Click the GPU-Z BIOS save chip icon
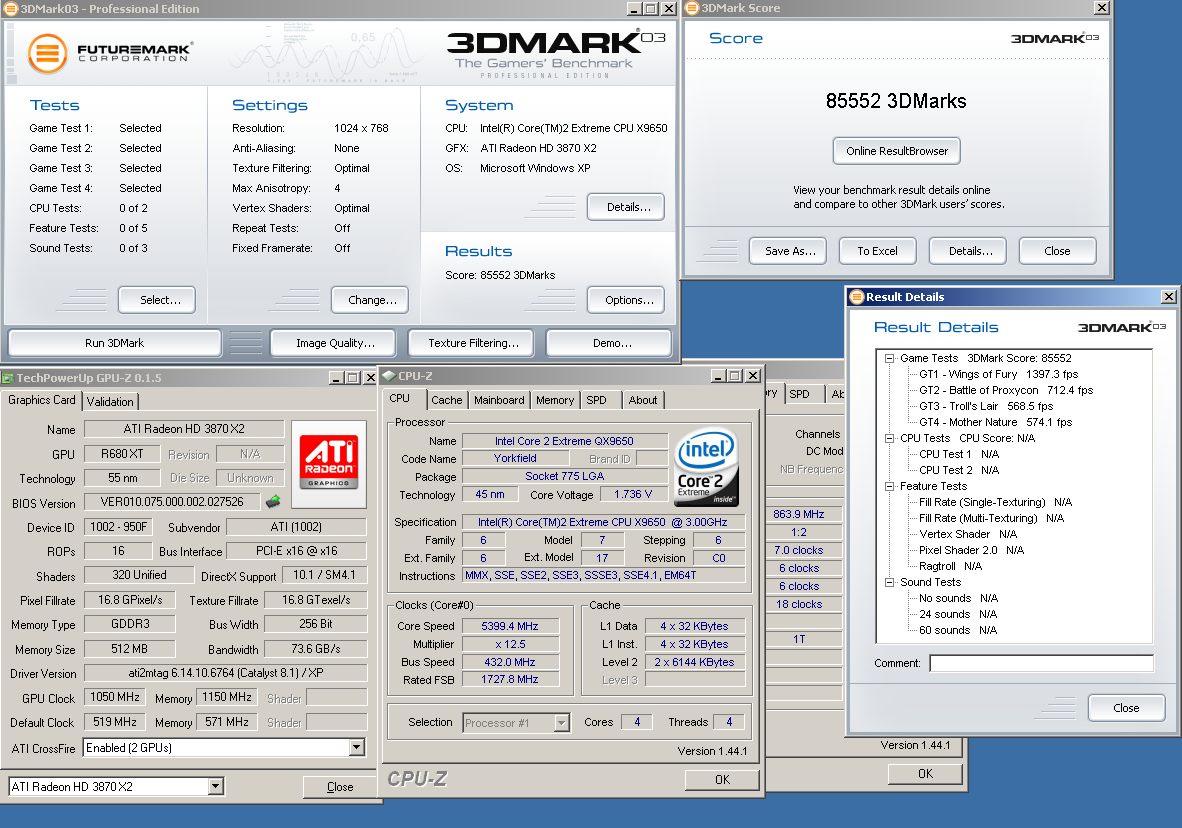Viewport: 1182px width, 828px height. [273, 501]
